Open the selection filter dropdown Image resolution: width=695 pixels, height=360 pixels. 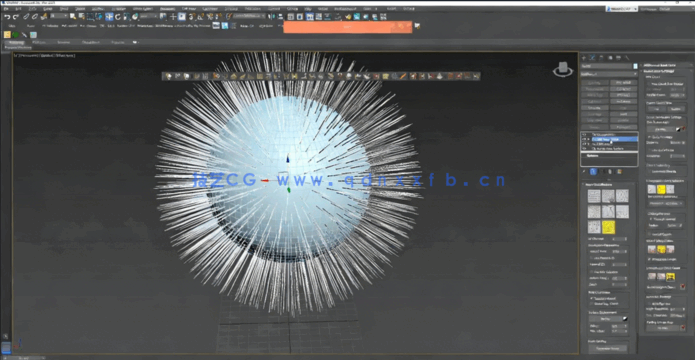(59, 16)
